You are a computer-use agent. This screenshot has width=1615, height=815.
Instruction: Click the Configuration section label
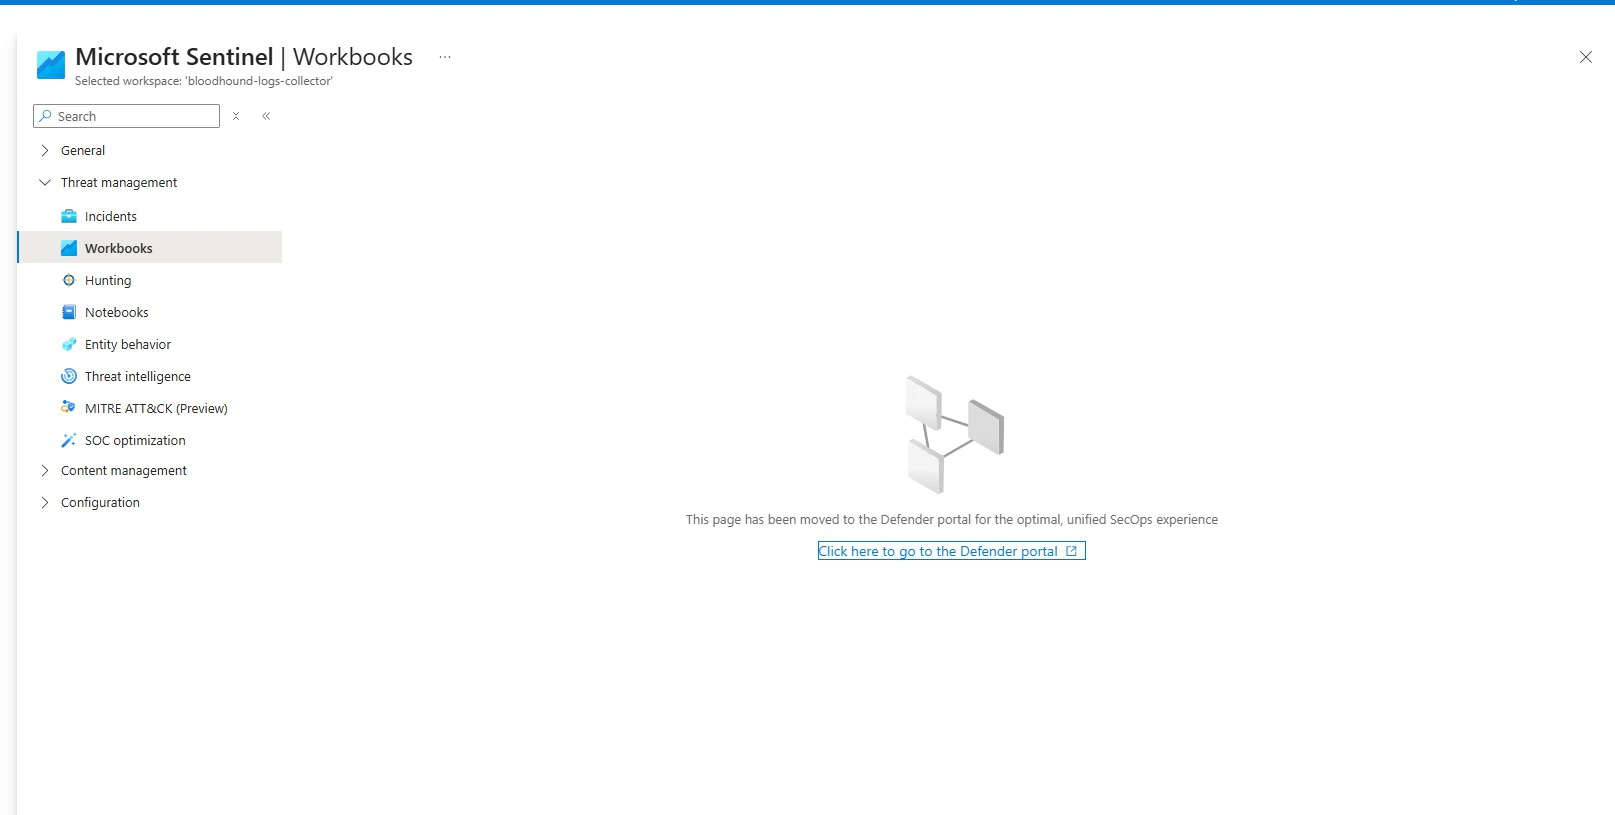100,502
